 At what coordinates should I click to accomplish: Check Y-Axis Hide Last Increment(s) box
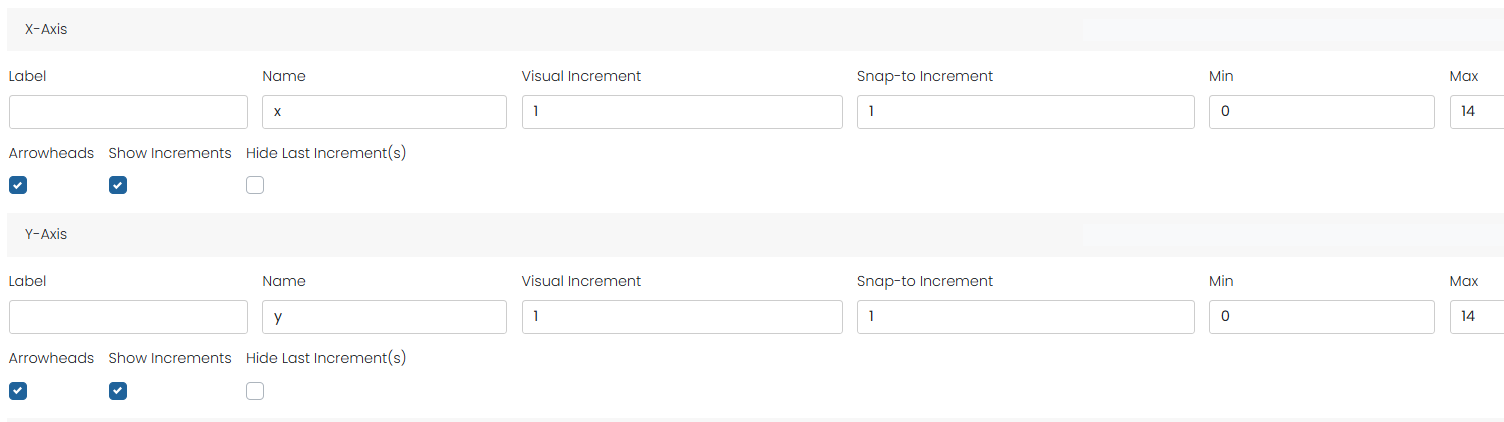tap(255, 391)
